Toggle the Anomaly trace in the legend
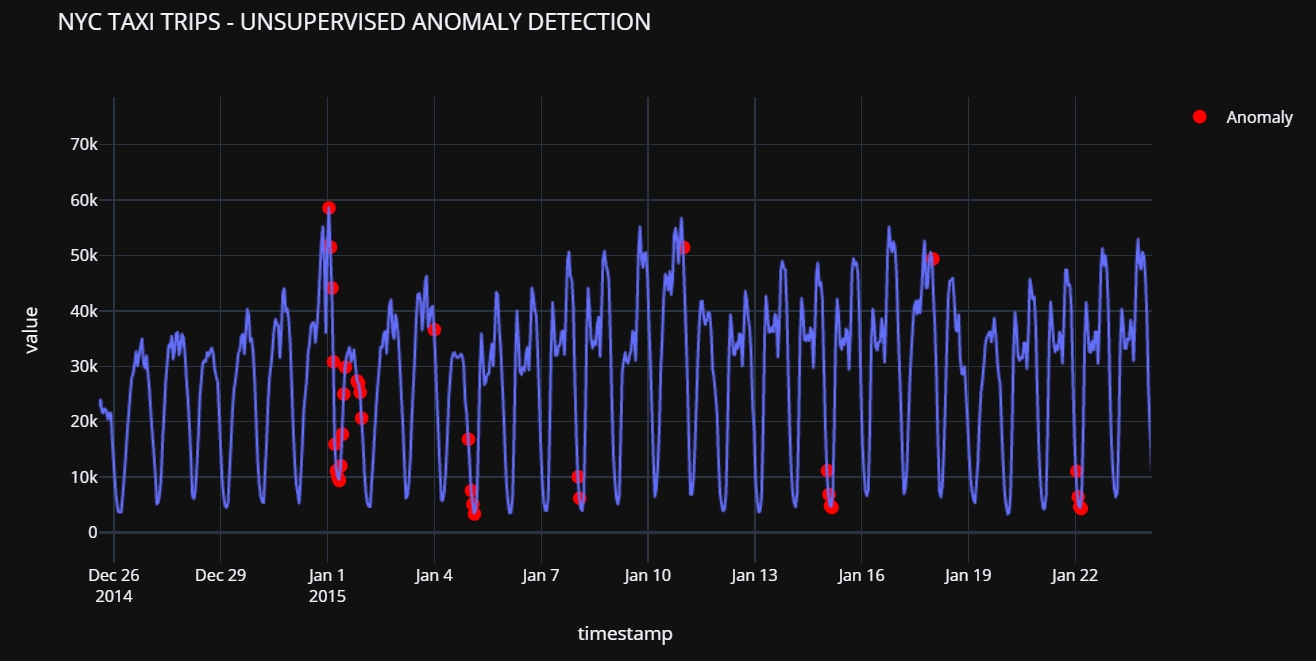Screen dimensions: 1316x661 pyautogui.click(x=1259, y=117)
